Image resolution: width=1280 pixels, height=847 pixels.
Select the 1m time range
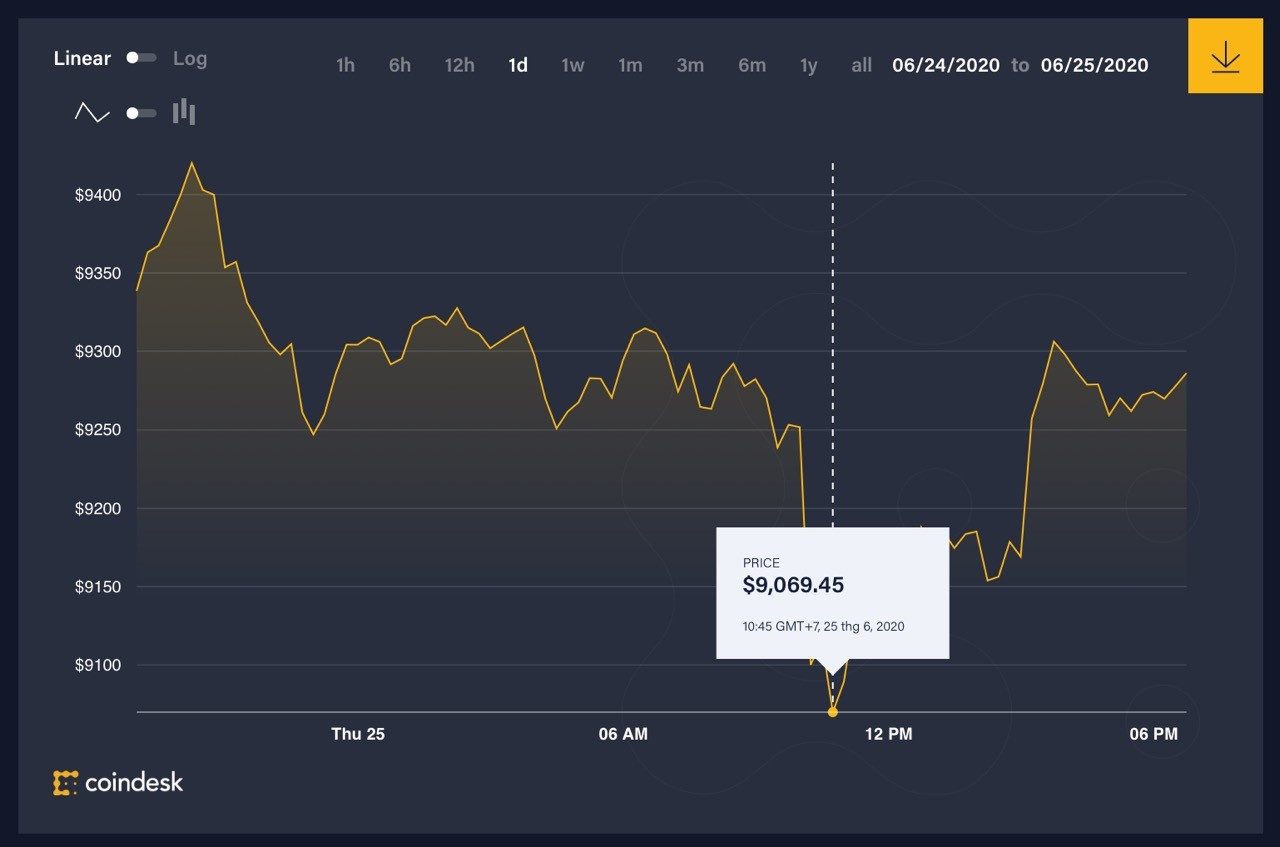pyautogui.click(x=630, y=65)
